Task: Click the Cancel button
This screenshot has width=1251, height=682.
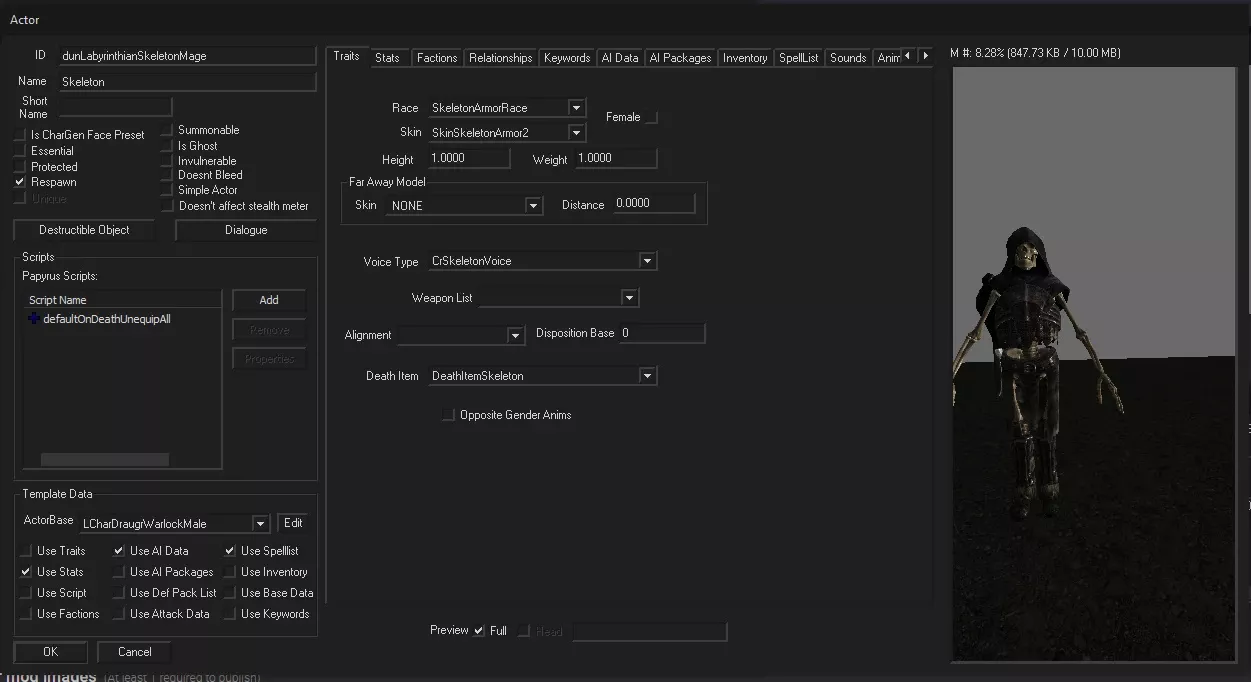Action: [135, 652]
